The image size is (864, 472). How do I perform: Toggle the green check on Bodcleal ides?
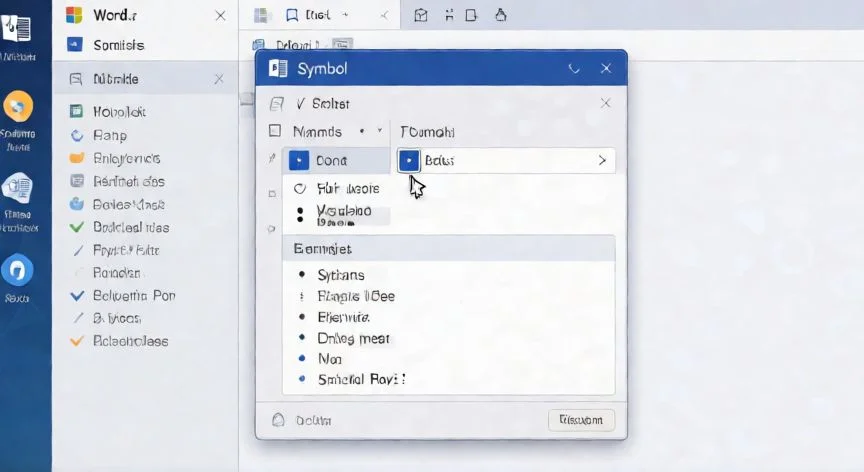pyautogui.click(x=77, y=227)
